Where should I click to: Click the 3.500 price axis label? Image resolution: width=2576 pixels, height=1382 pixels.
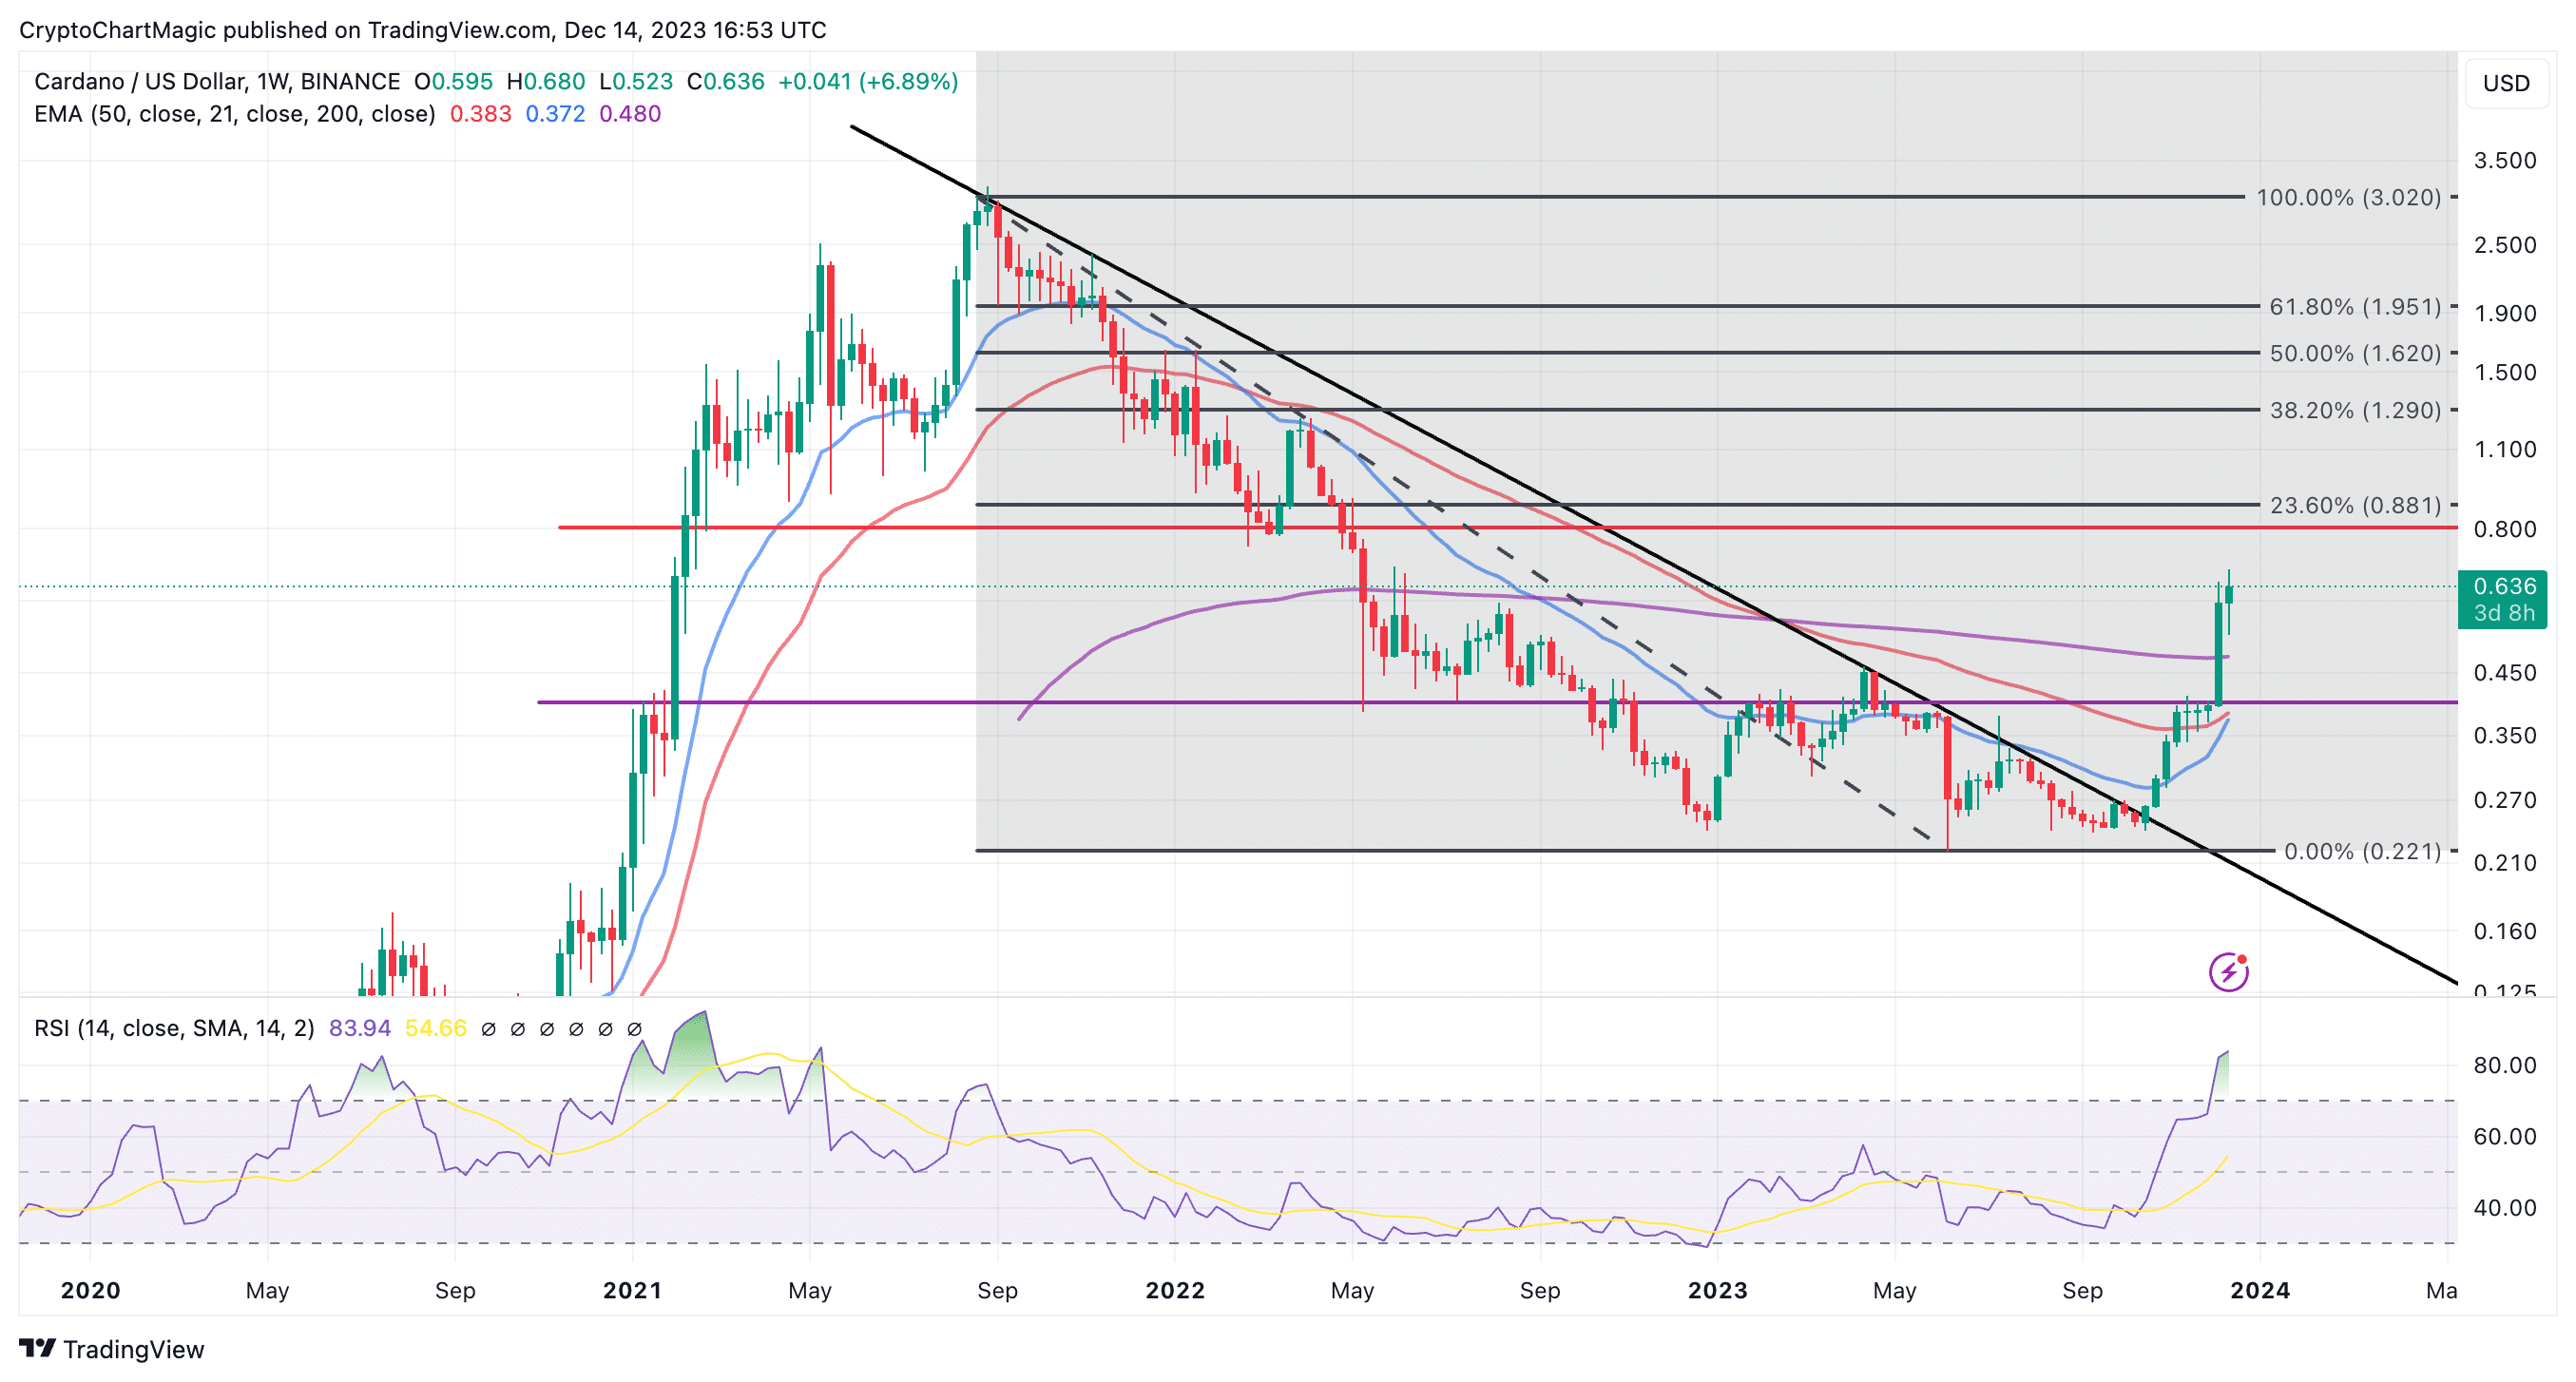click(x=2505, y=160)
